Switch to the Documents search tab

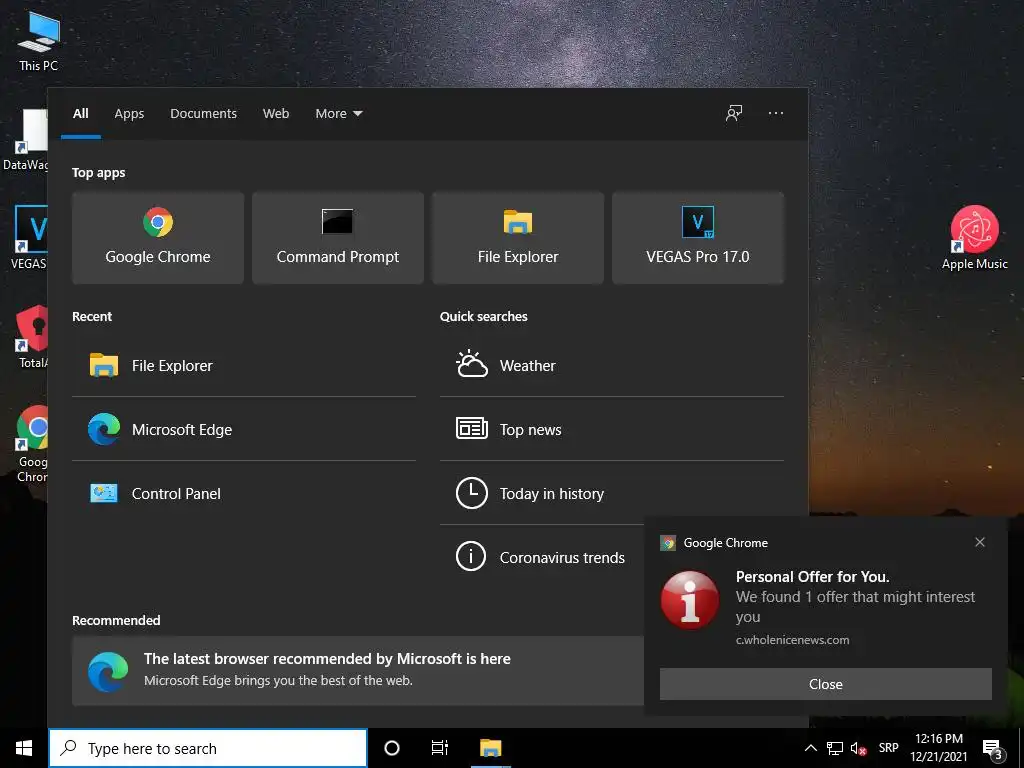pyautogui.click(x=203, y=114)
